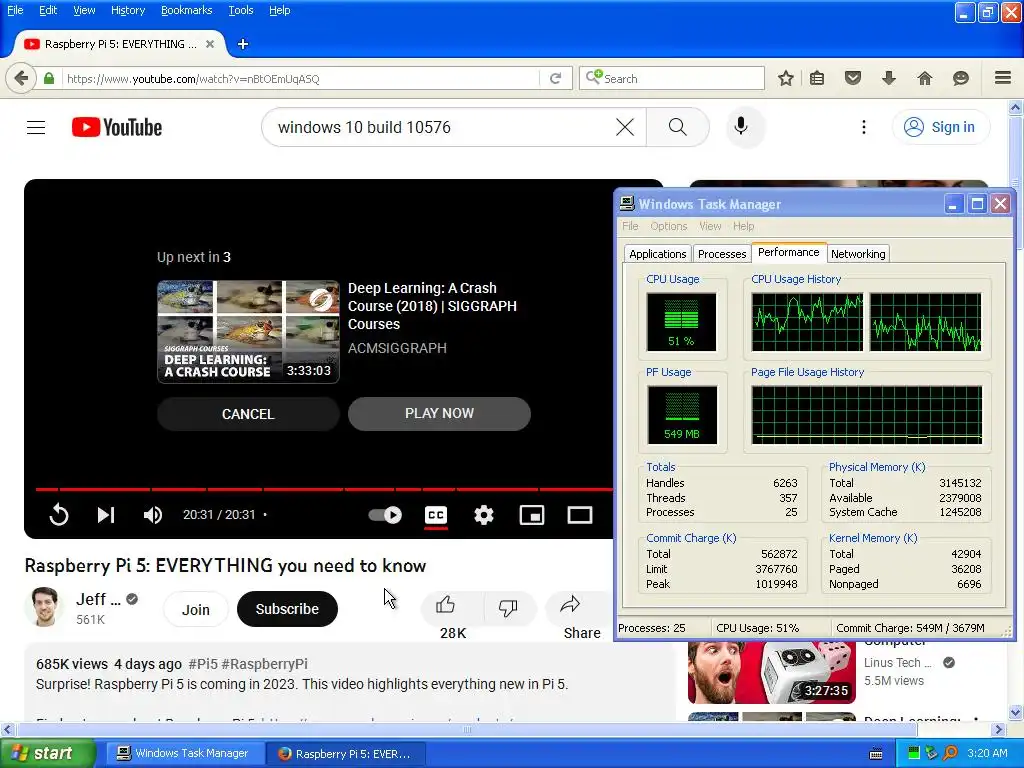1024x768 pixels.
Task: Open the Bookmarks menu in Firefox
Action: pyautogui.click(x=187, y=10)
